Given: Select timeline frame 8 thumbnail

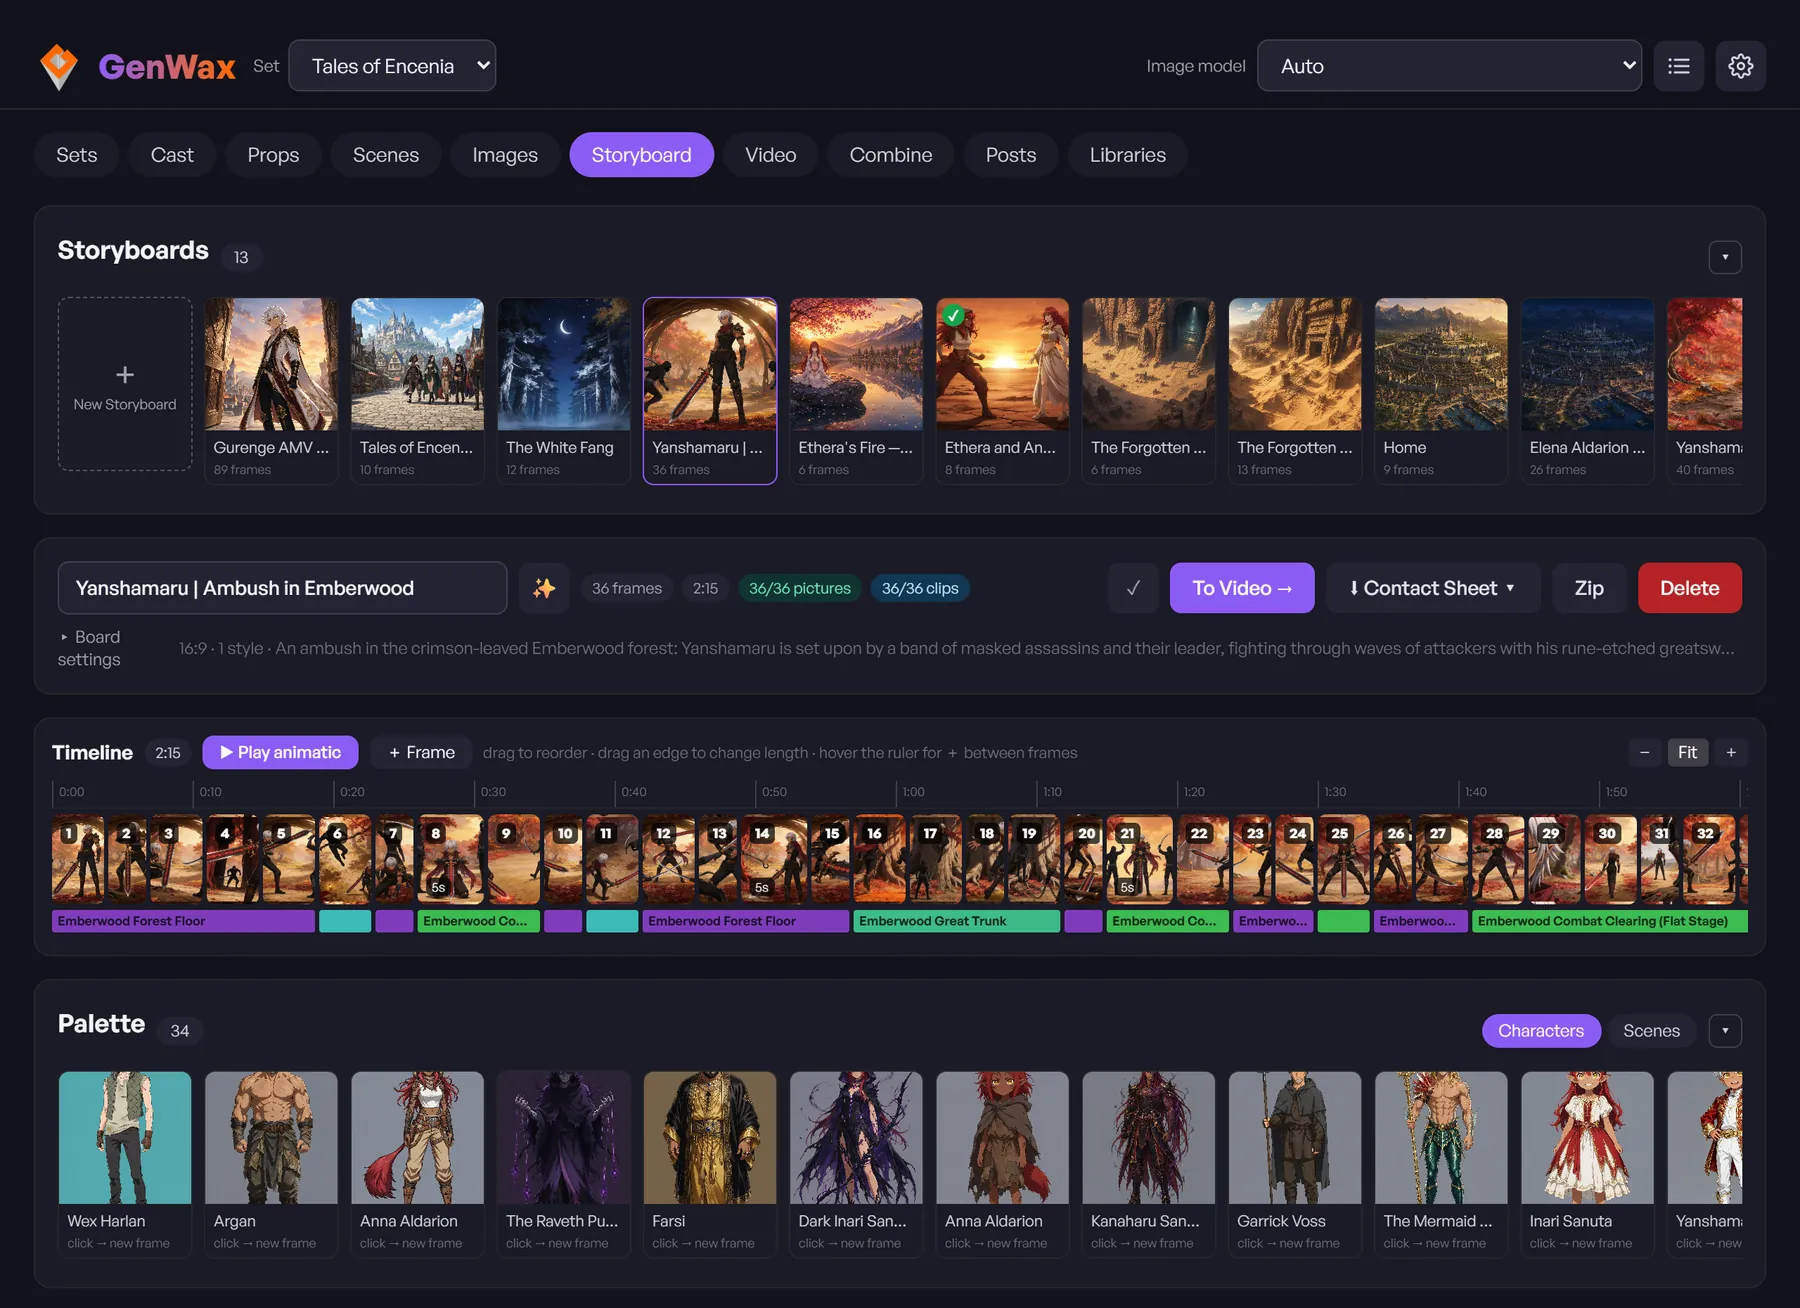Looking at the screenshot, I should click(x=451, y=859).
